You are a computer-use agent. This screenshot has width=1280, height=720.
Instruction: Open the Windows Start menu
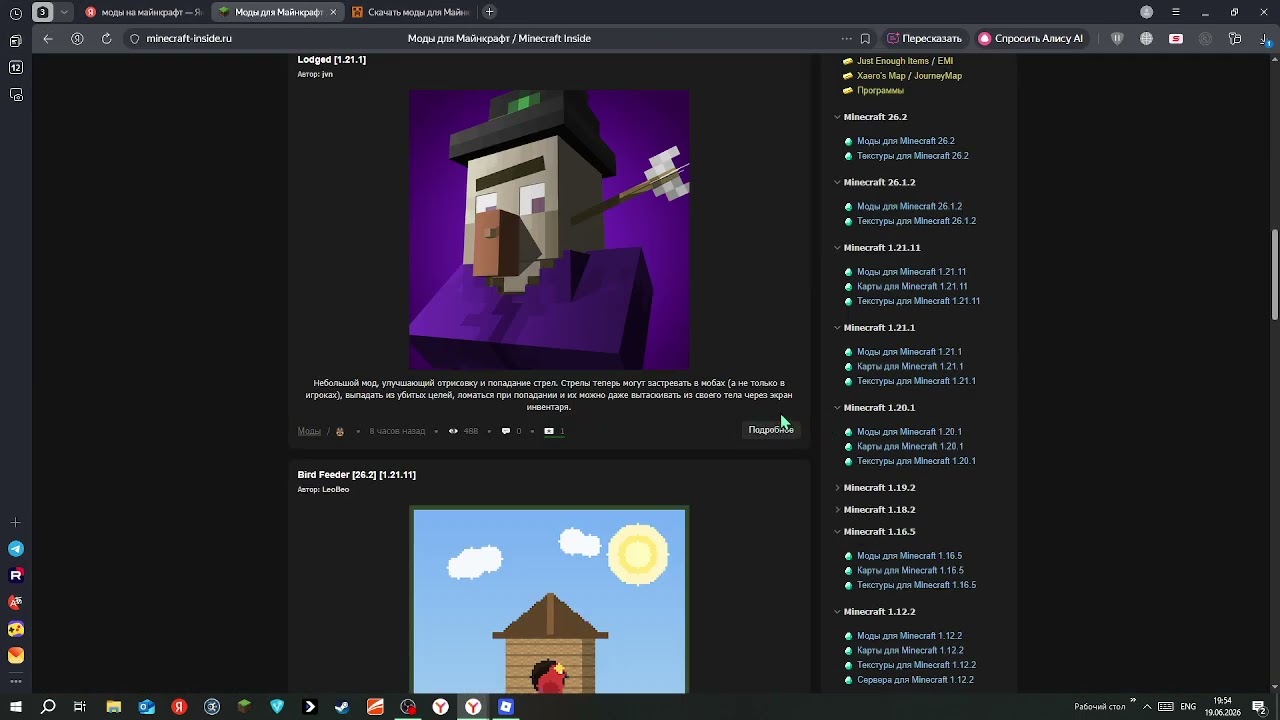tap(16, 707)
